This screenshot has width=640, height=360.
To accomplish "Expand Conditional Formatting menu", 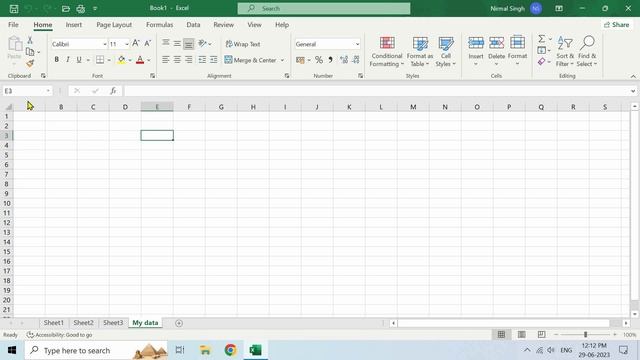I will click(387, 52).
